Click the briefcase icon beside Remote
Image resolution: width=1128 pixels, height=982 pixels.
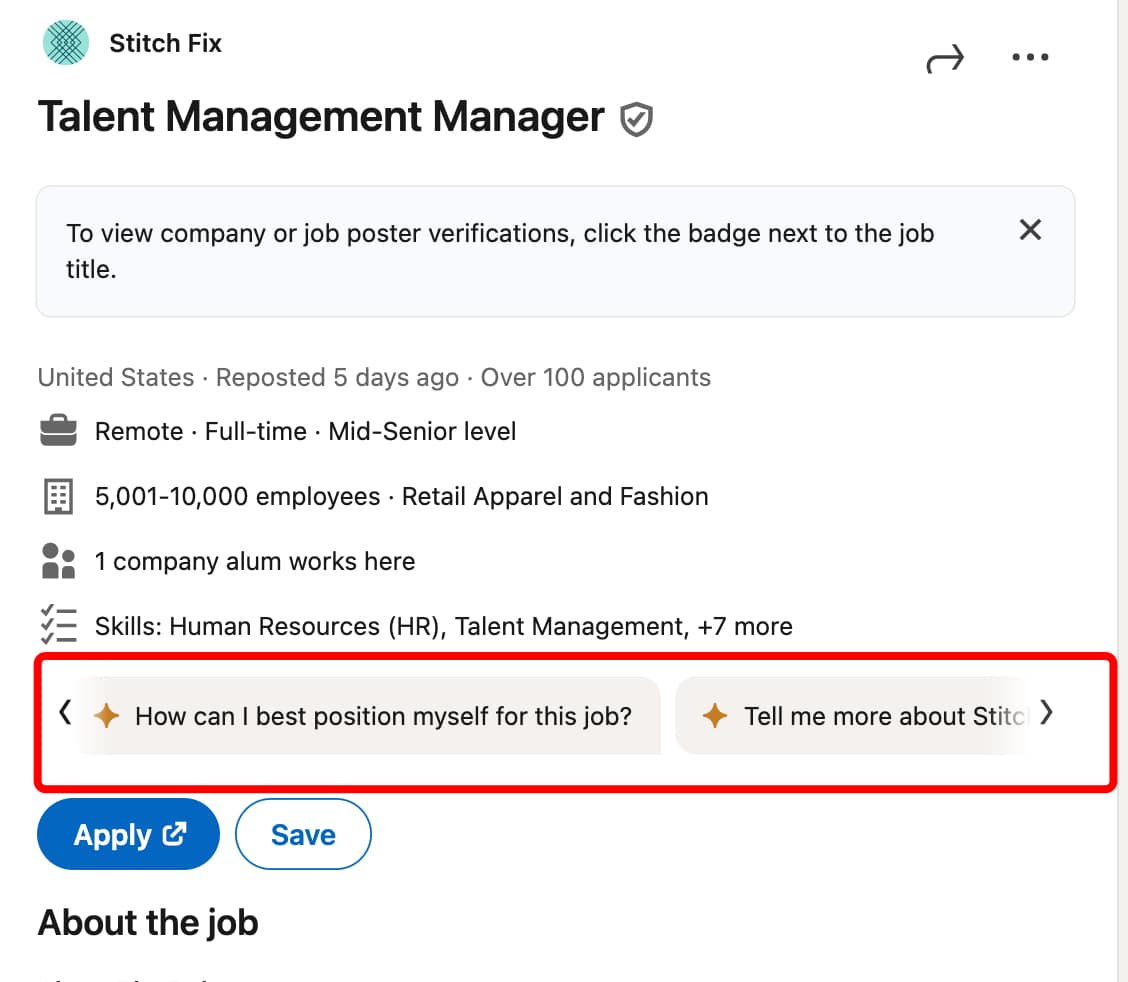[x=58, y=431]
